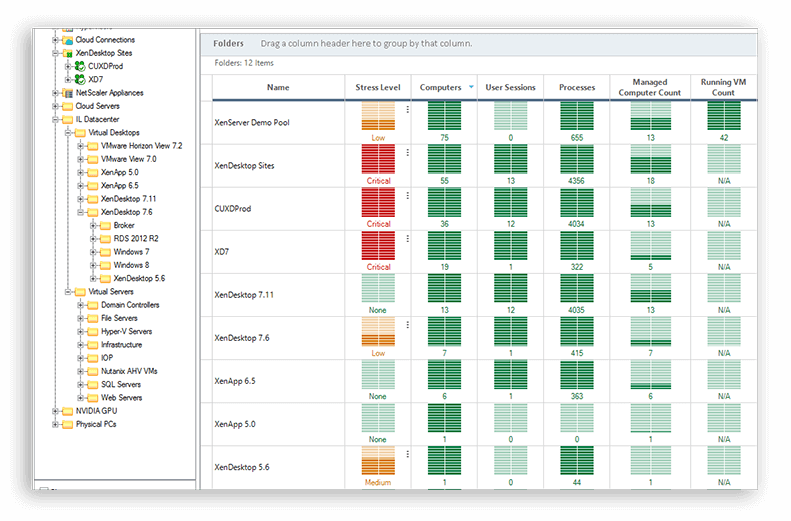Image resolution: width=791 pixels, height=521 pixels.
Task: Collapse the Virtual Servers tree node
Action: [68, 292]
